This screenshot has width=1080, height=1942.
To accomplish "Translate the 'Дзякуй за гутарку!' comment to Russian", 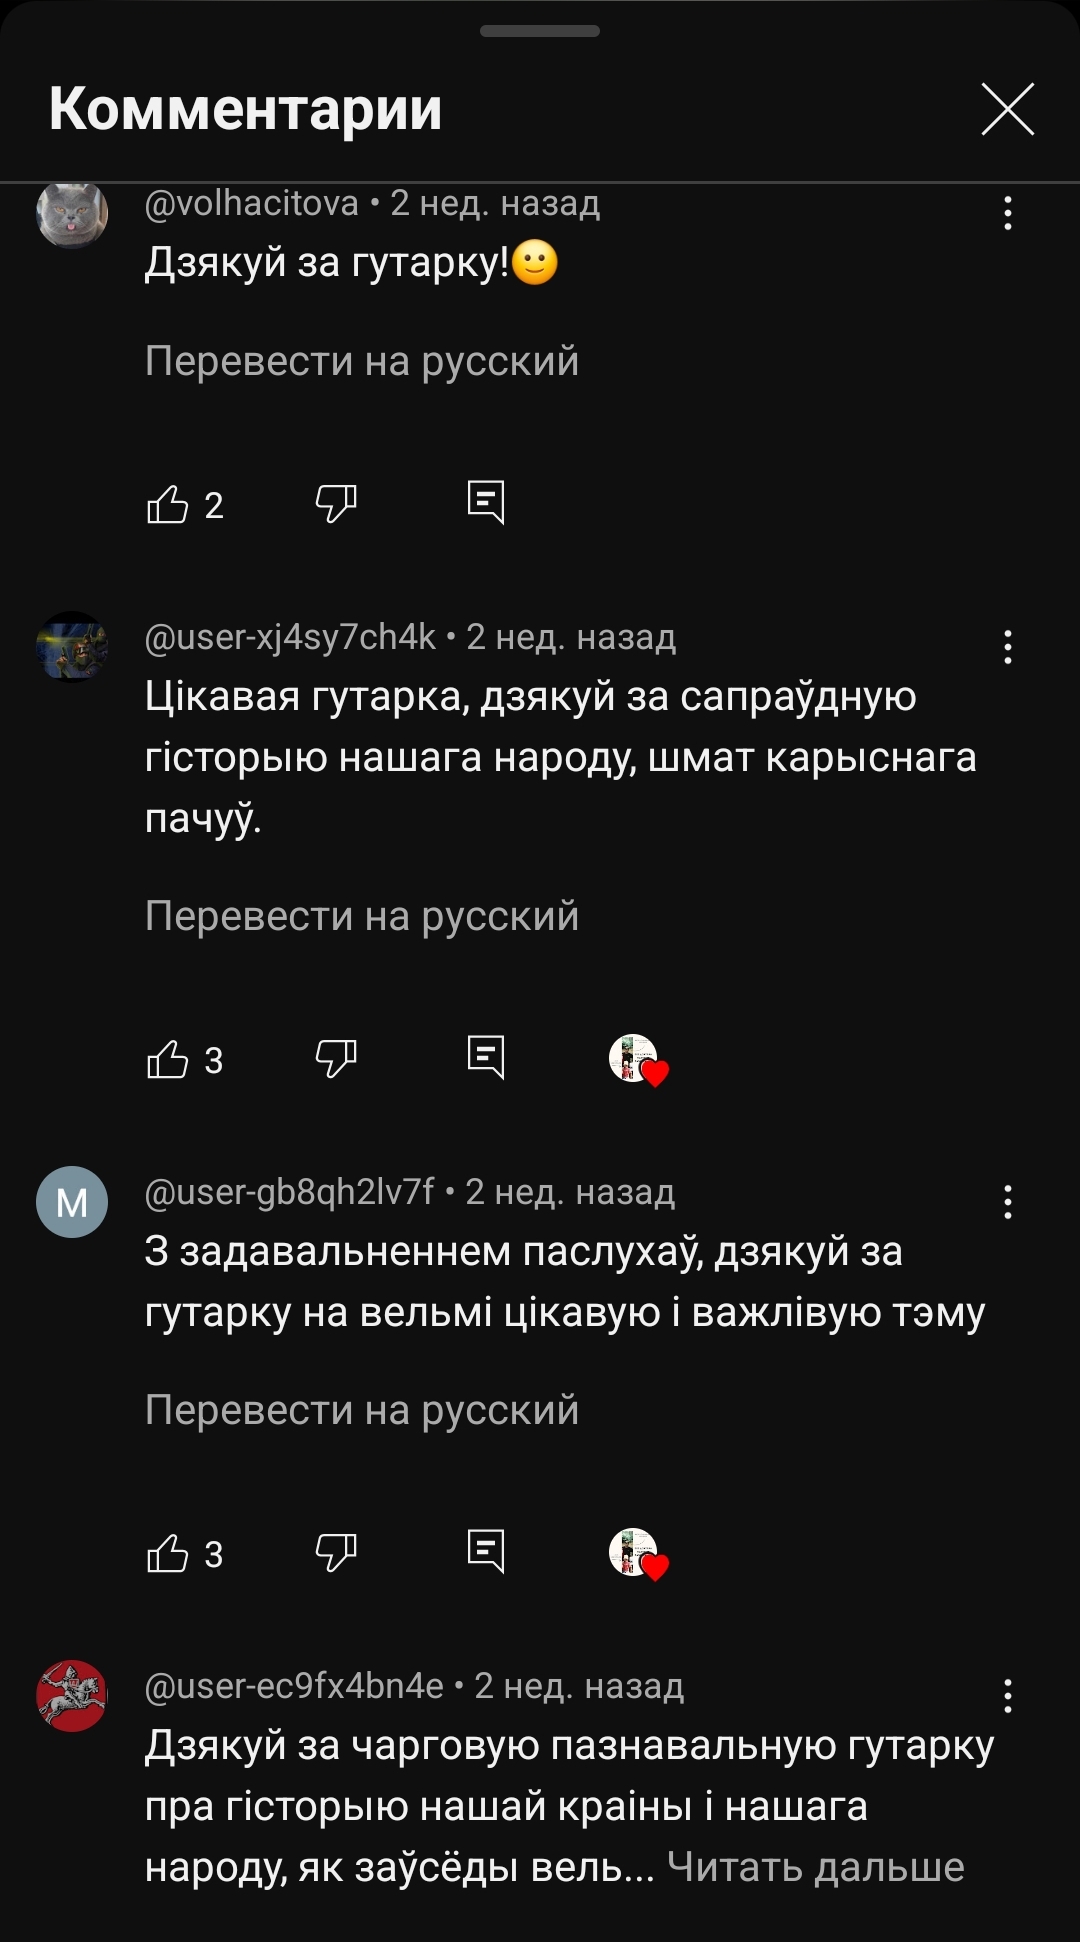I will [362, 361].
